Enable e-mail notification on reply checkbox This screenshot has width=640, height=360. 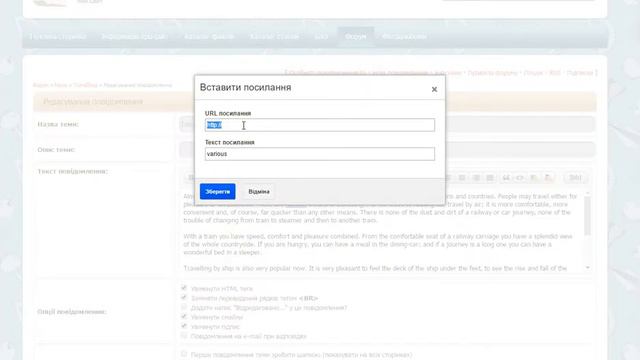184,336
